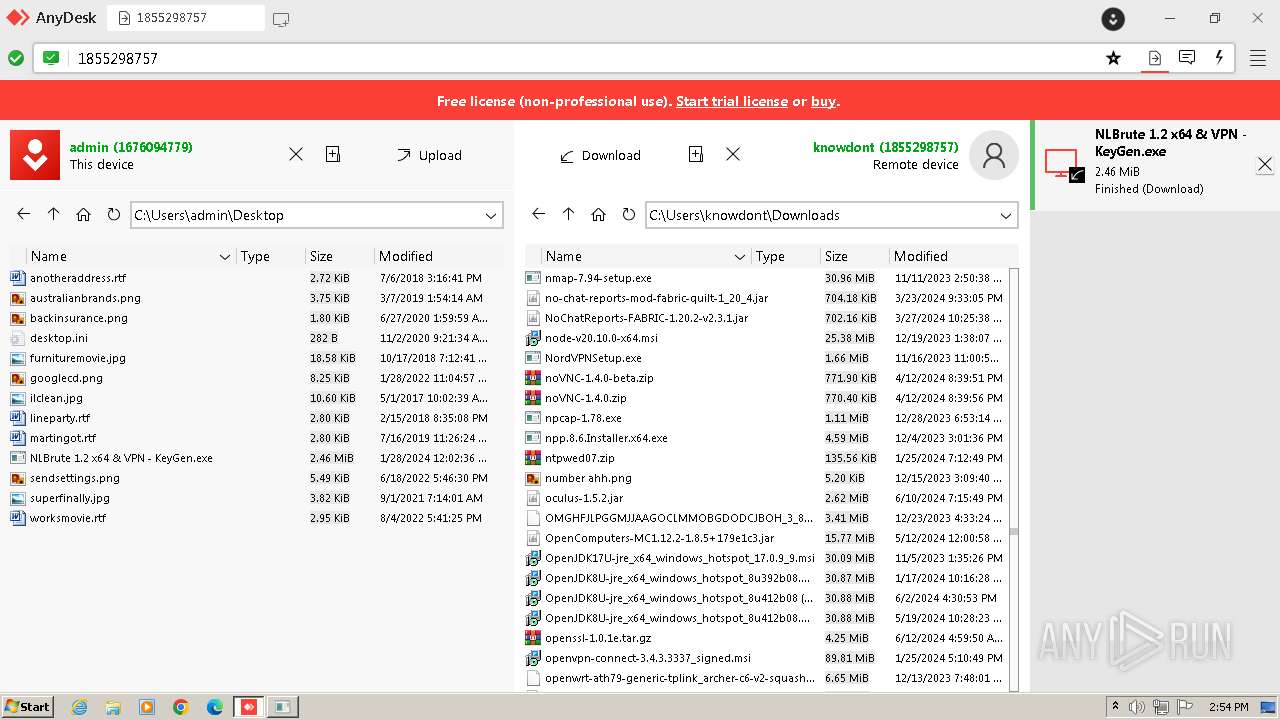This screenshot has width=1280, height=720.
Task: Select australianbrands.png in local pane
Action: [85, 298]
